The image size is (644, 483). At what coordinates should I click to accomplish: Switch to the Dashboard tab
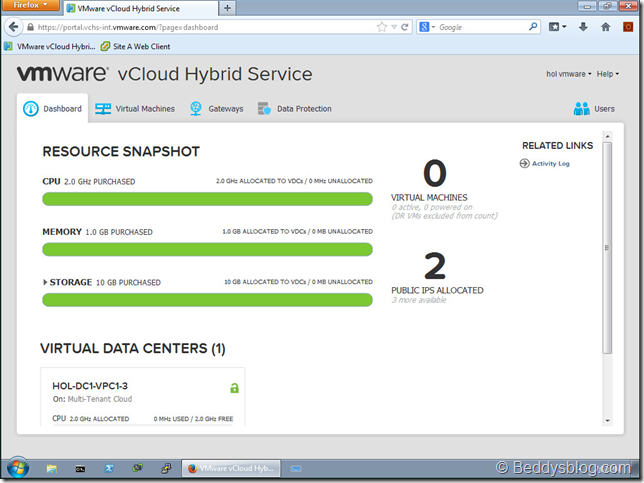(53, 109)
